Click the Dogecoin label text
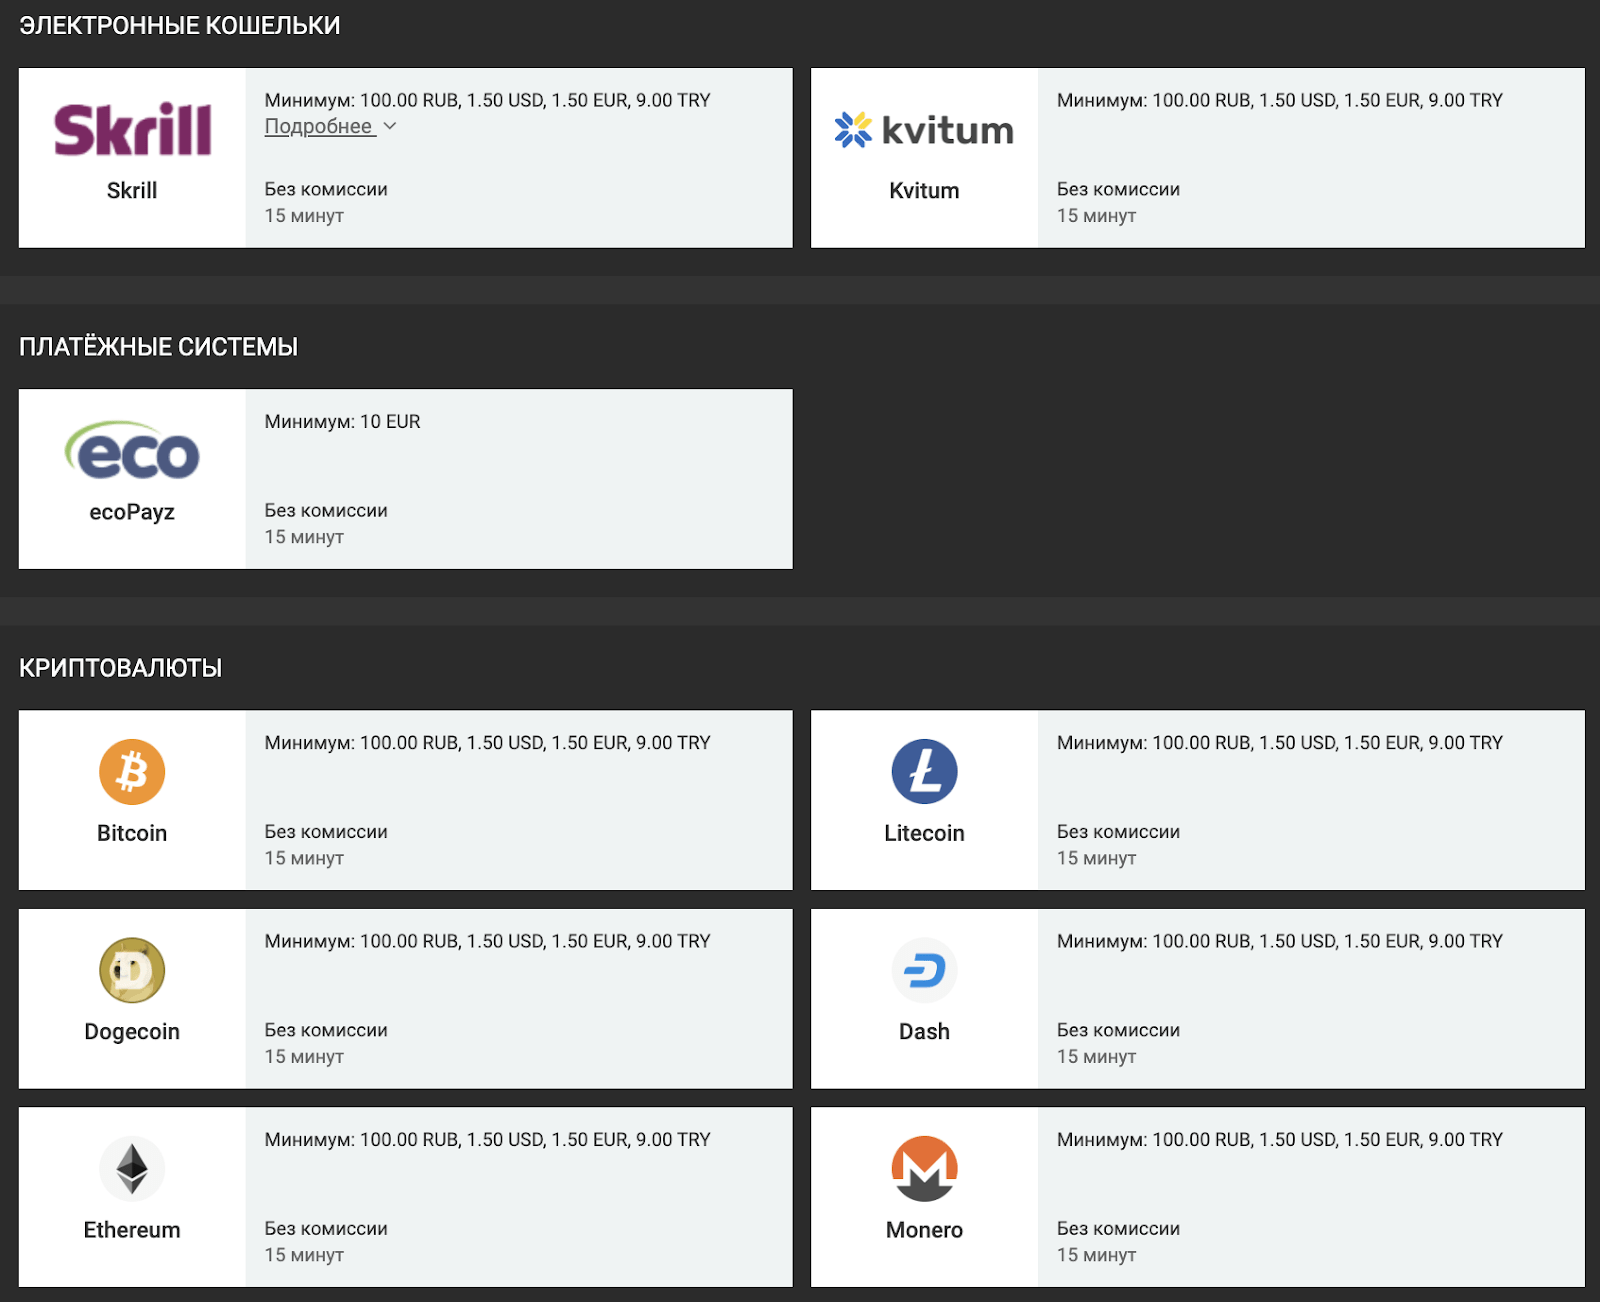This screenshot has height=1302, width=1600. point(132,1032)
